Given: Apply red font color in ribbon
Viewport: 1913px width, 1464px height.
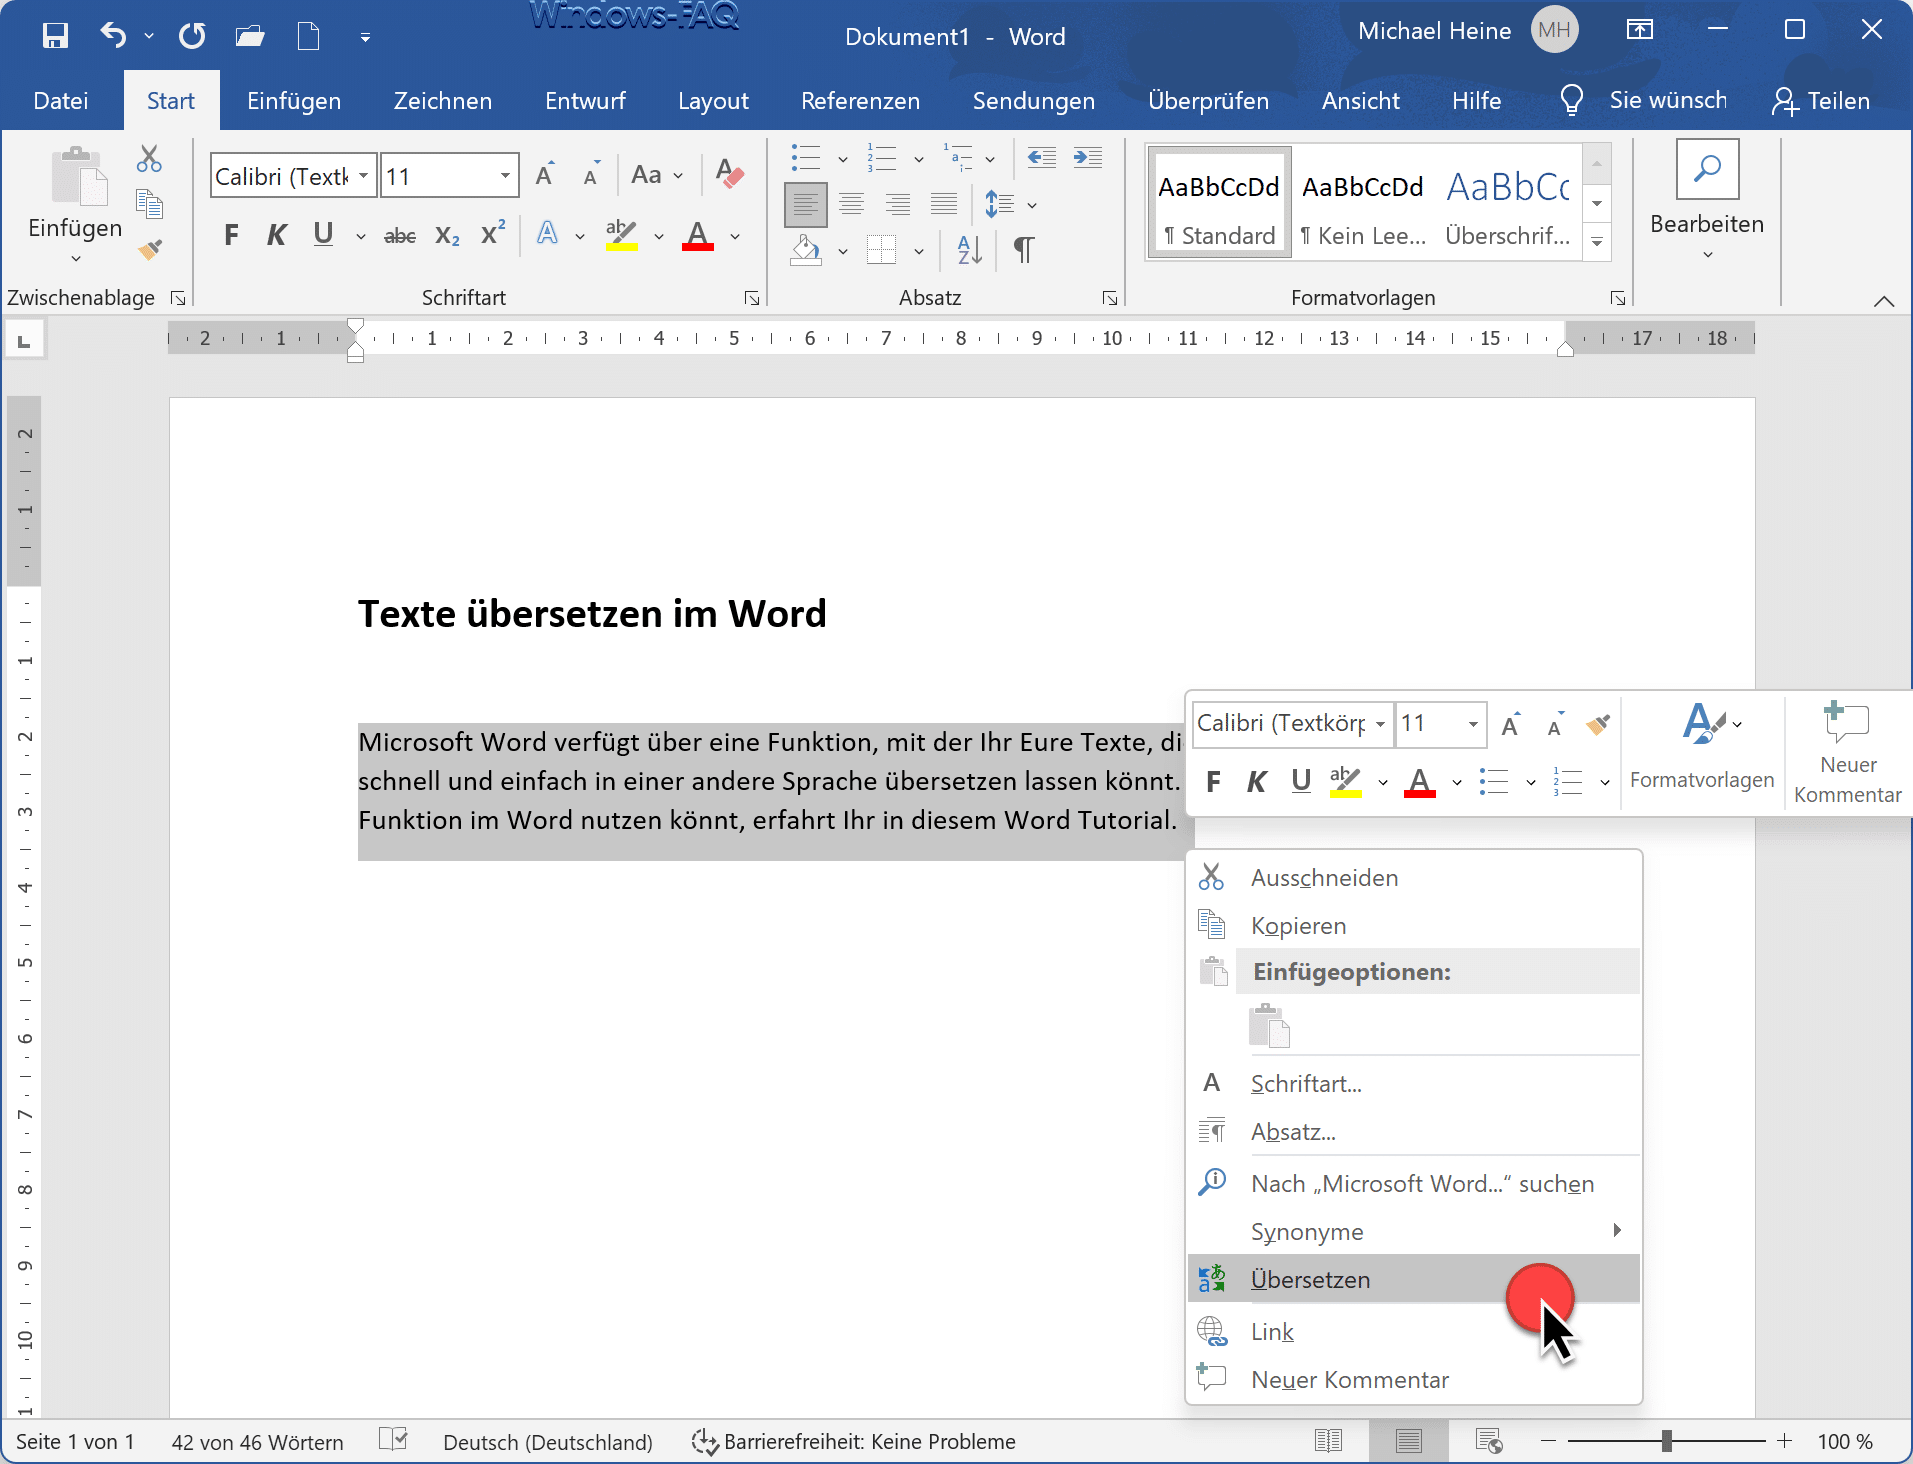Looking at the screenshot, I should click(x=697, y=236).
